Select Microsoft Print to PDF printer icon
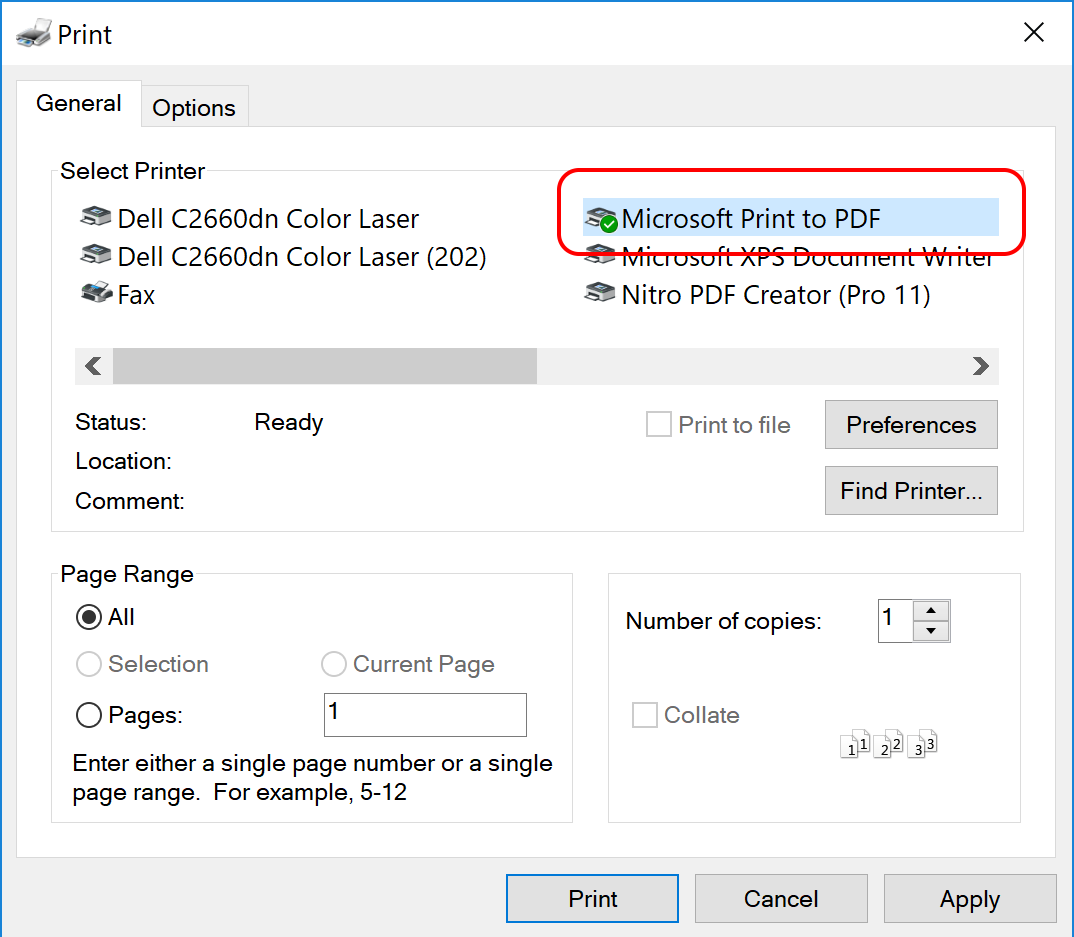The image size is (1074, 937). [601, 219]
